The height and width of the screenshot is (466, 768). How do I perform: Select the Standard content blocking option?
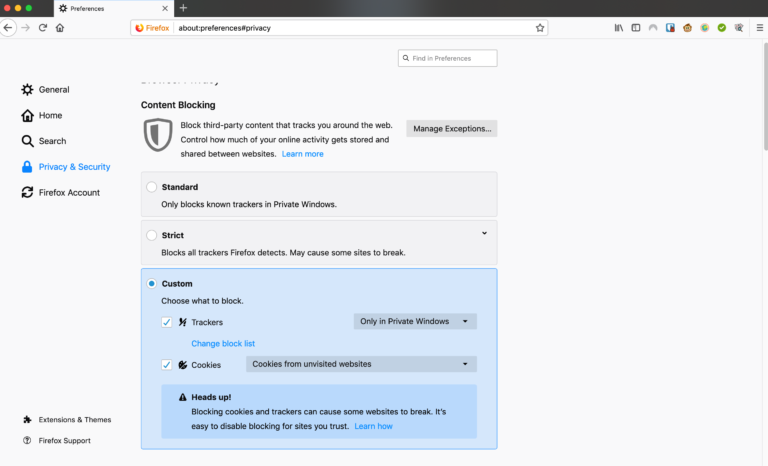pos(152,187)
